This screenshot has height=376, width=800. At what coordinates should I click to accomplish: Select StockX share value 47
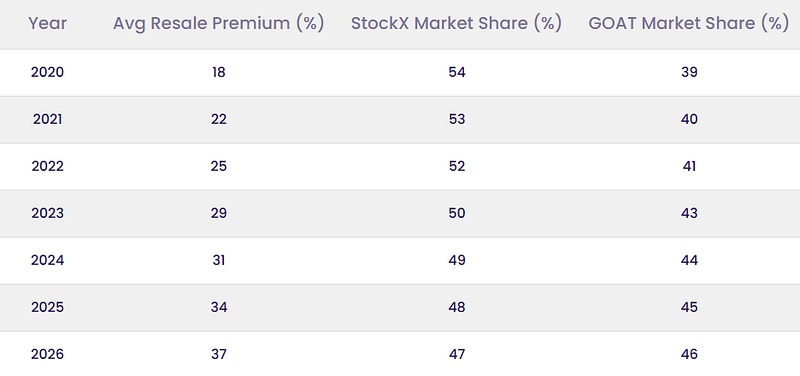(457, 355)
